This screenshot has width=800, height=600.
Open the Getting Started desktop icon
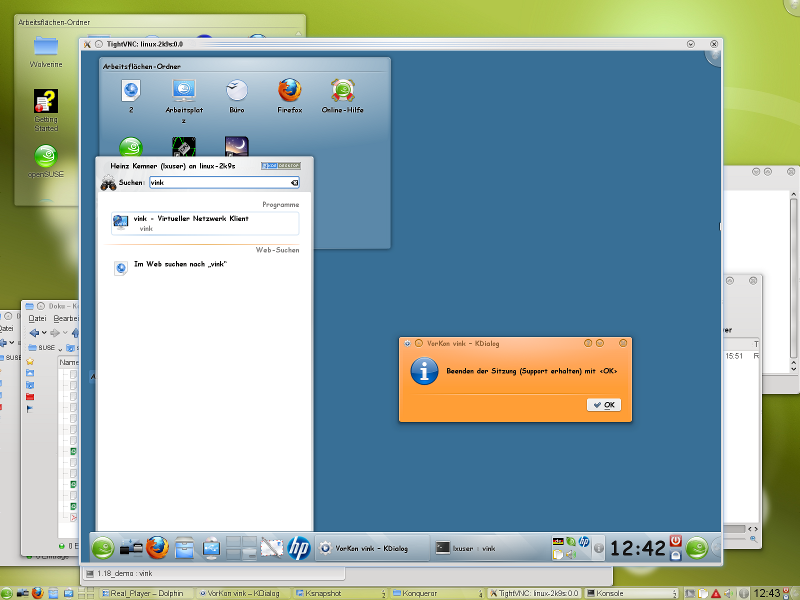[x=45, y=102]
